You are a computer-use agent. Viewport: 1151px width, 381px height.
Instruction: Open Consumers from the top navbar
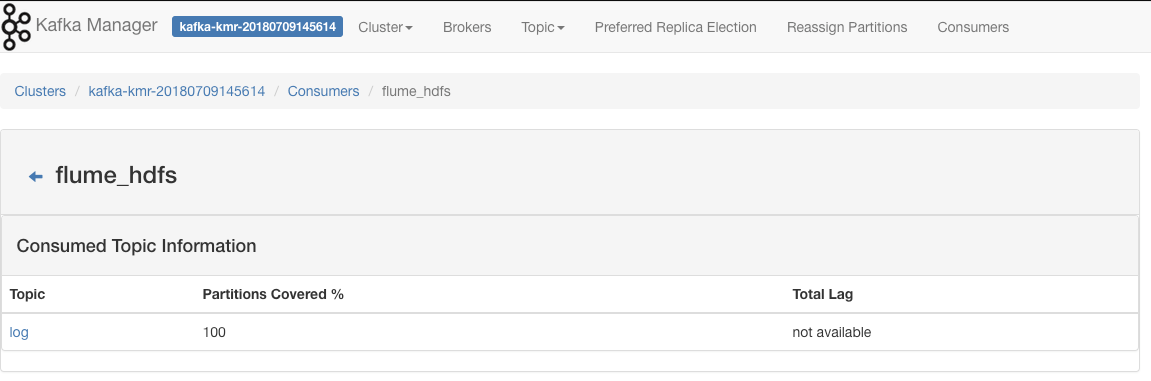tap(973, 27)
